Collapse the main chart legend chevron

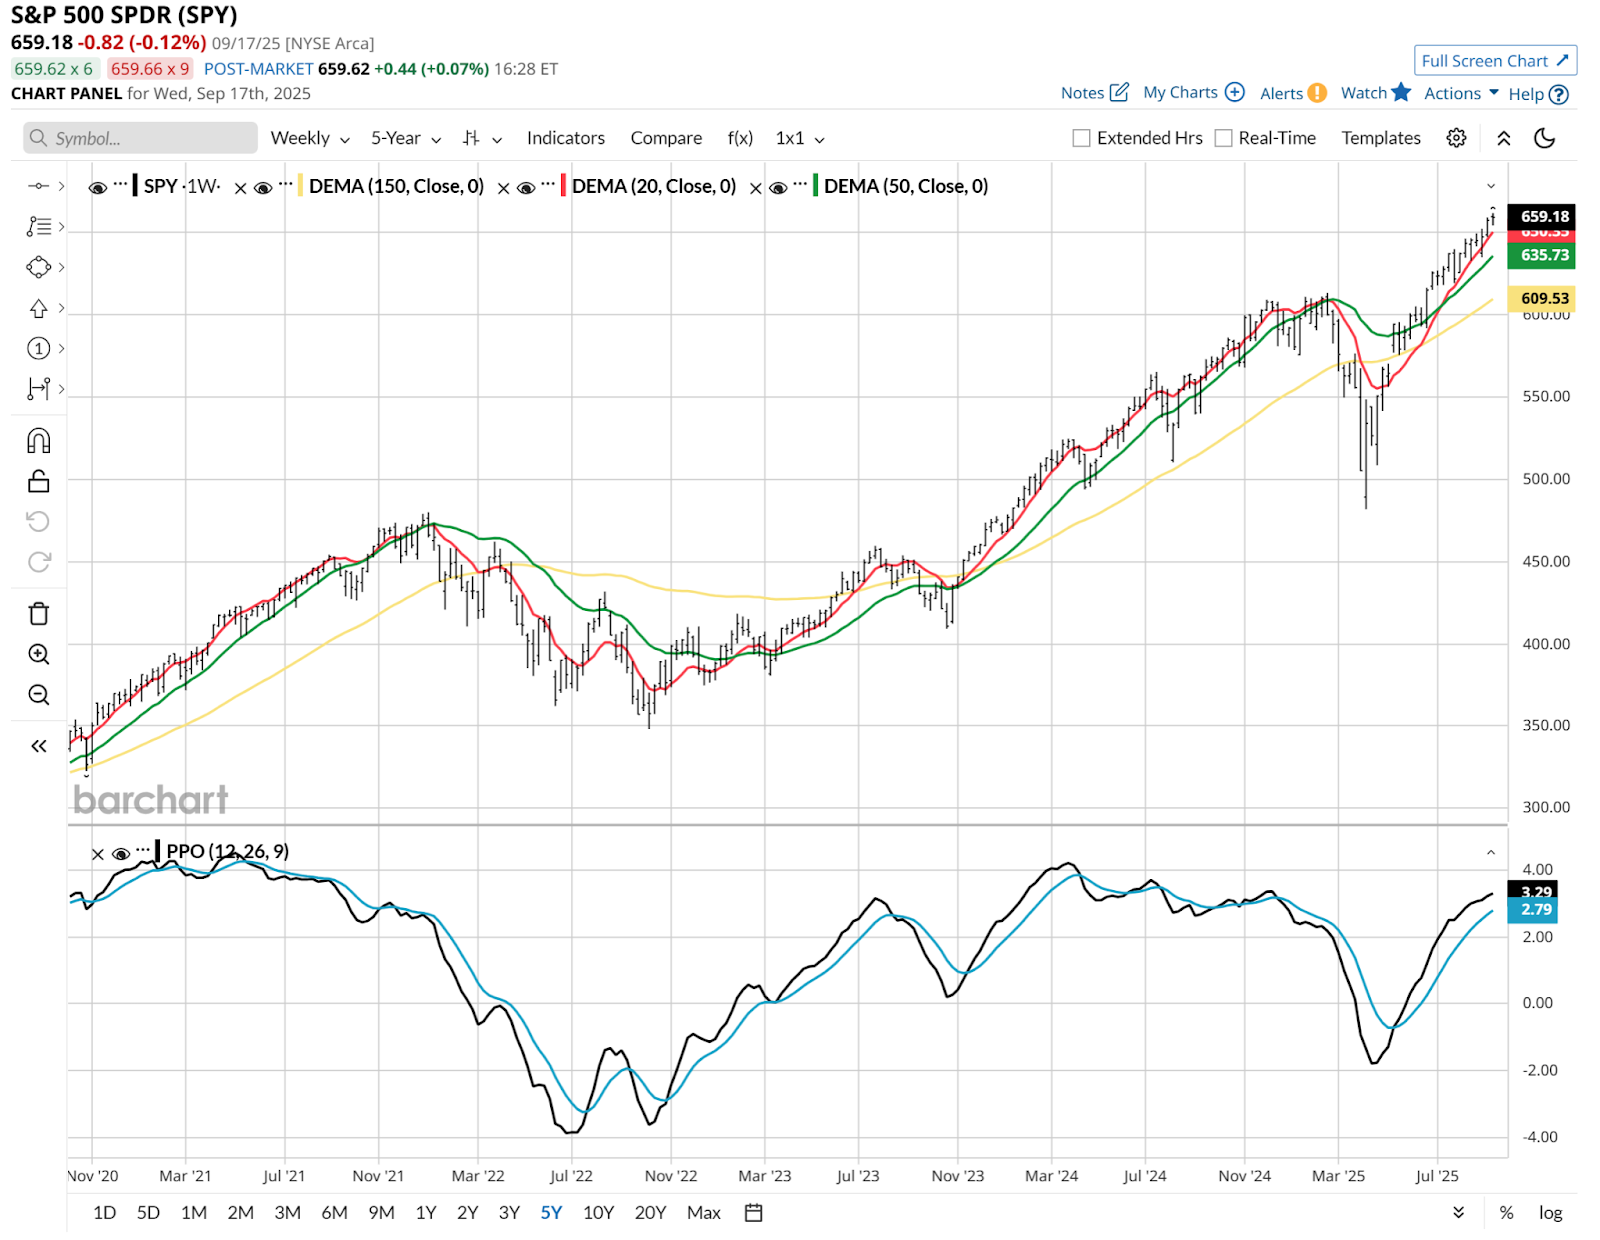(1491, 186)
